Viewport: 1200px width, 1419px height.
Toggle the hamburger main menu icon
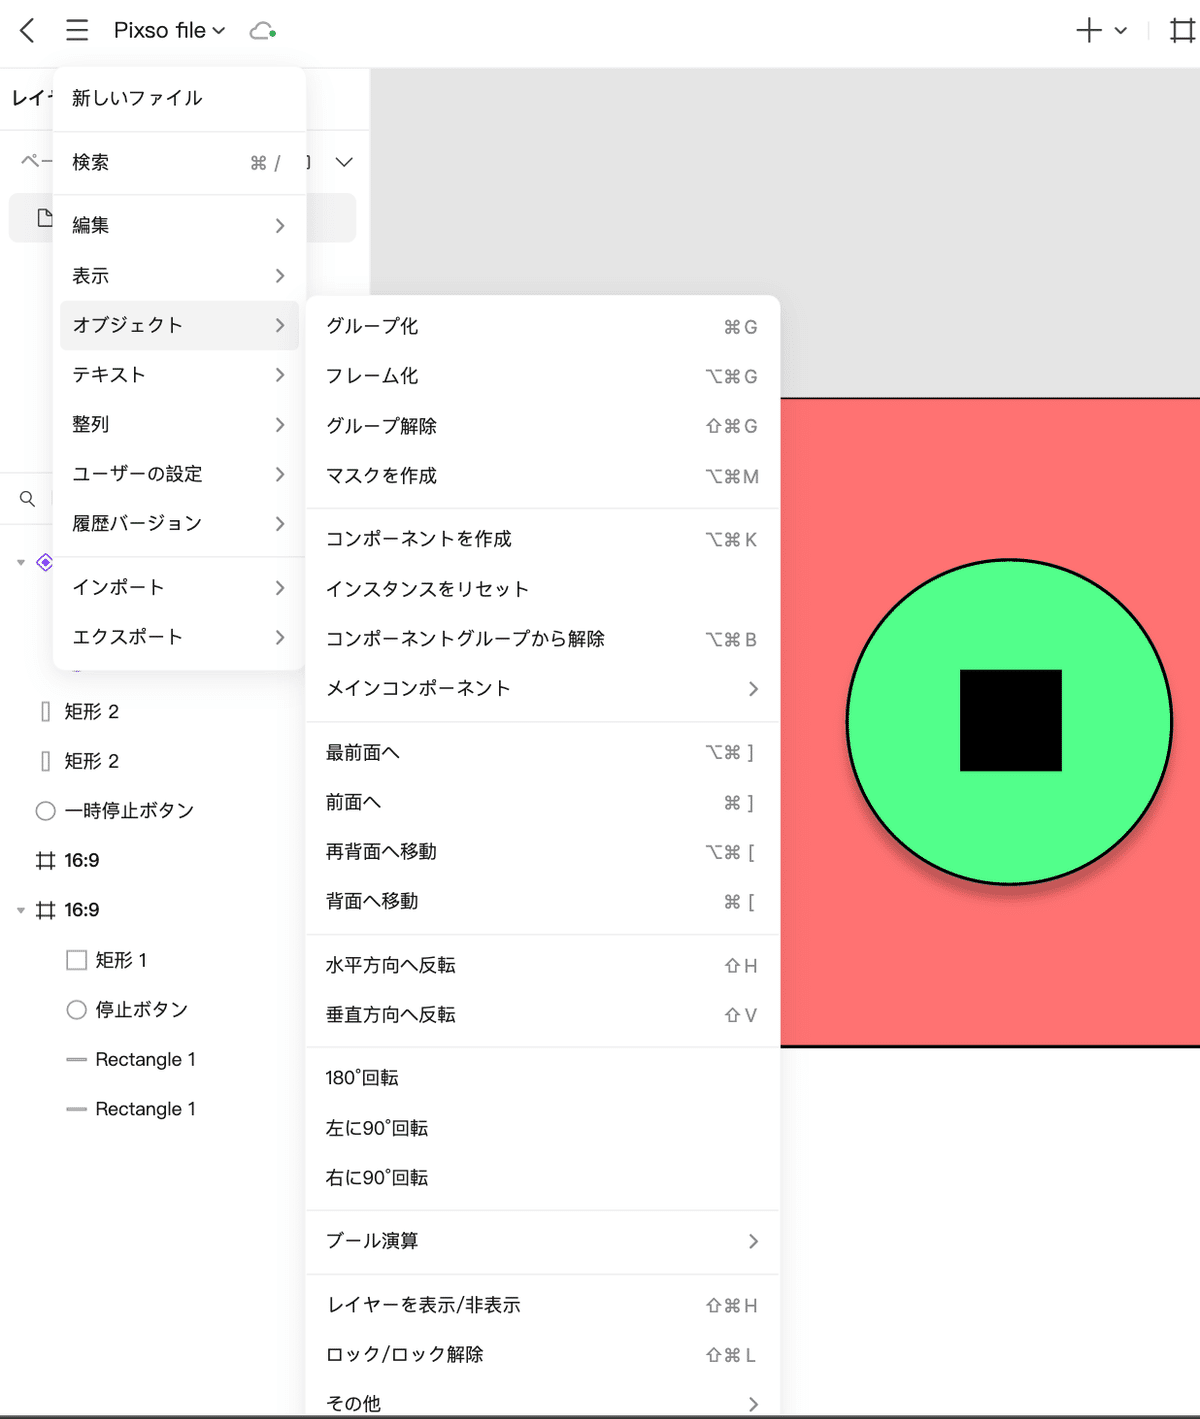(x=77, y=30)
